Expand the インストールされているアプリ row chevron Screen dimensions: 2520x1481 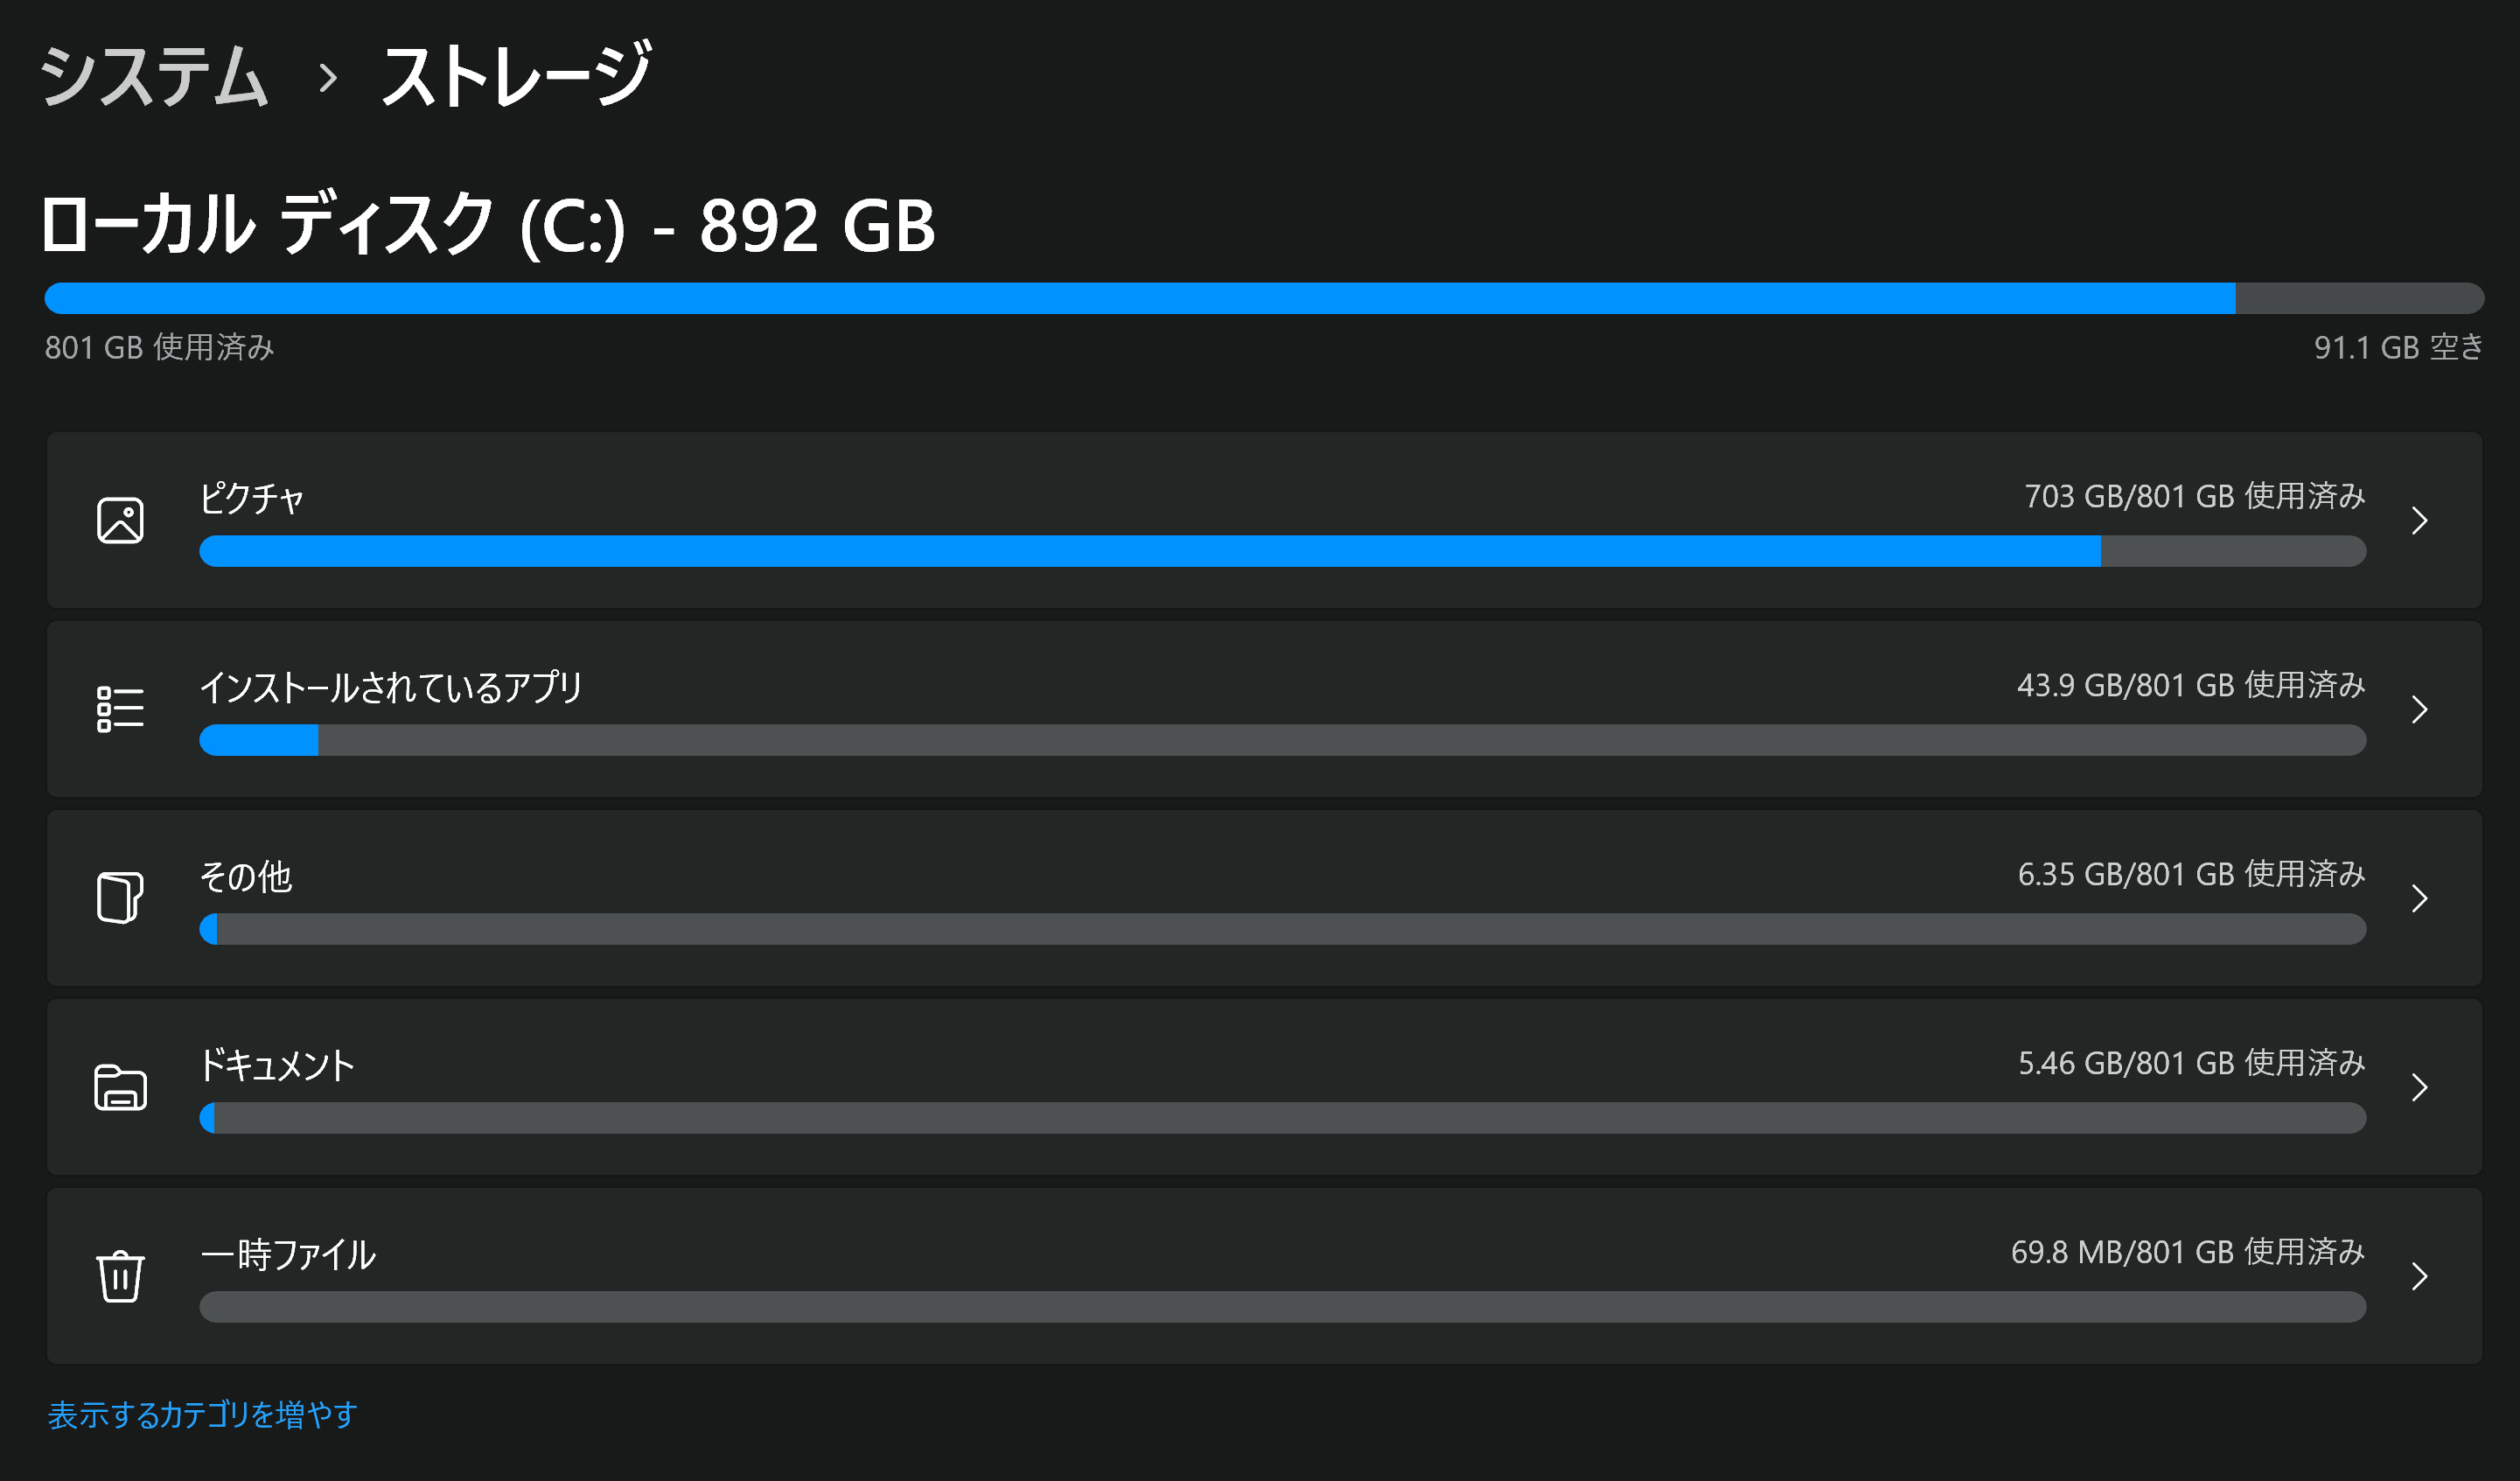click(x=2419, y=709)
